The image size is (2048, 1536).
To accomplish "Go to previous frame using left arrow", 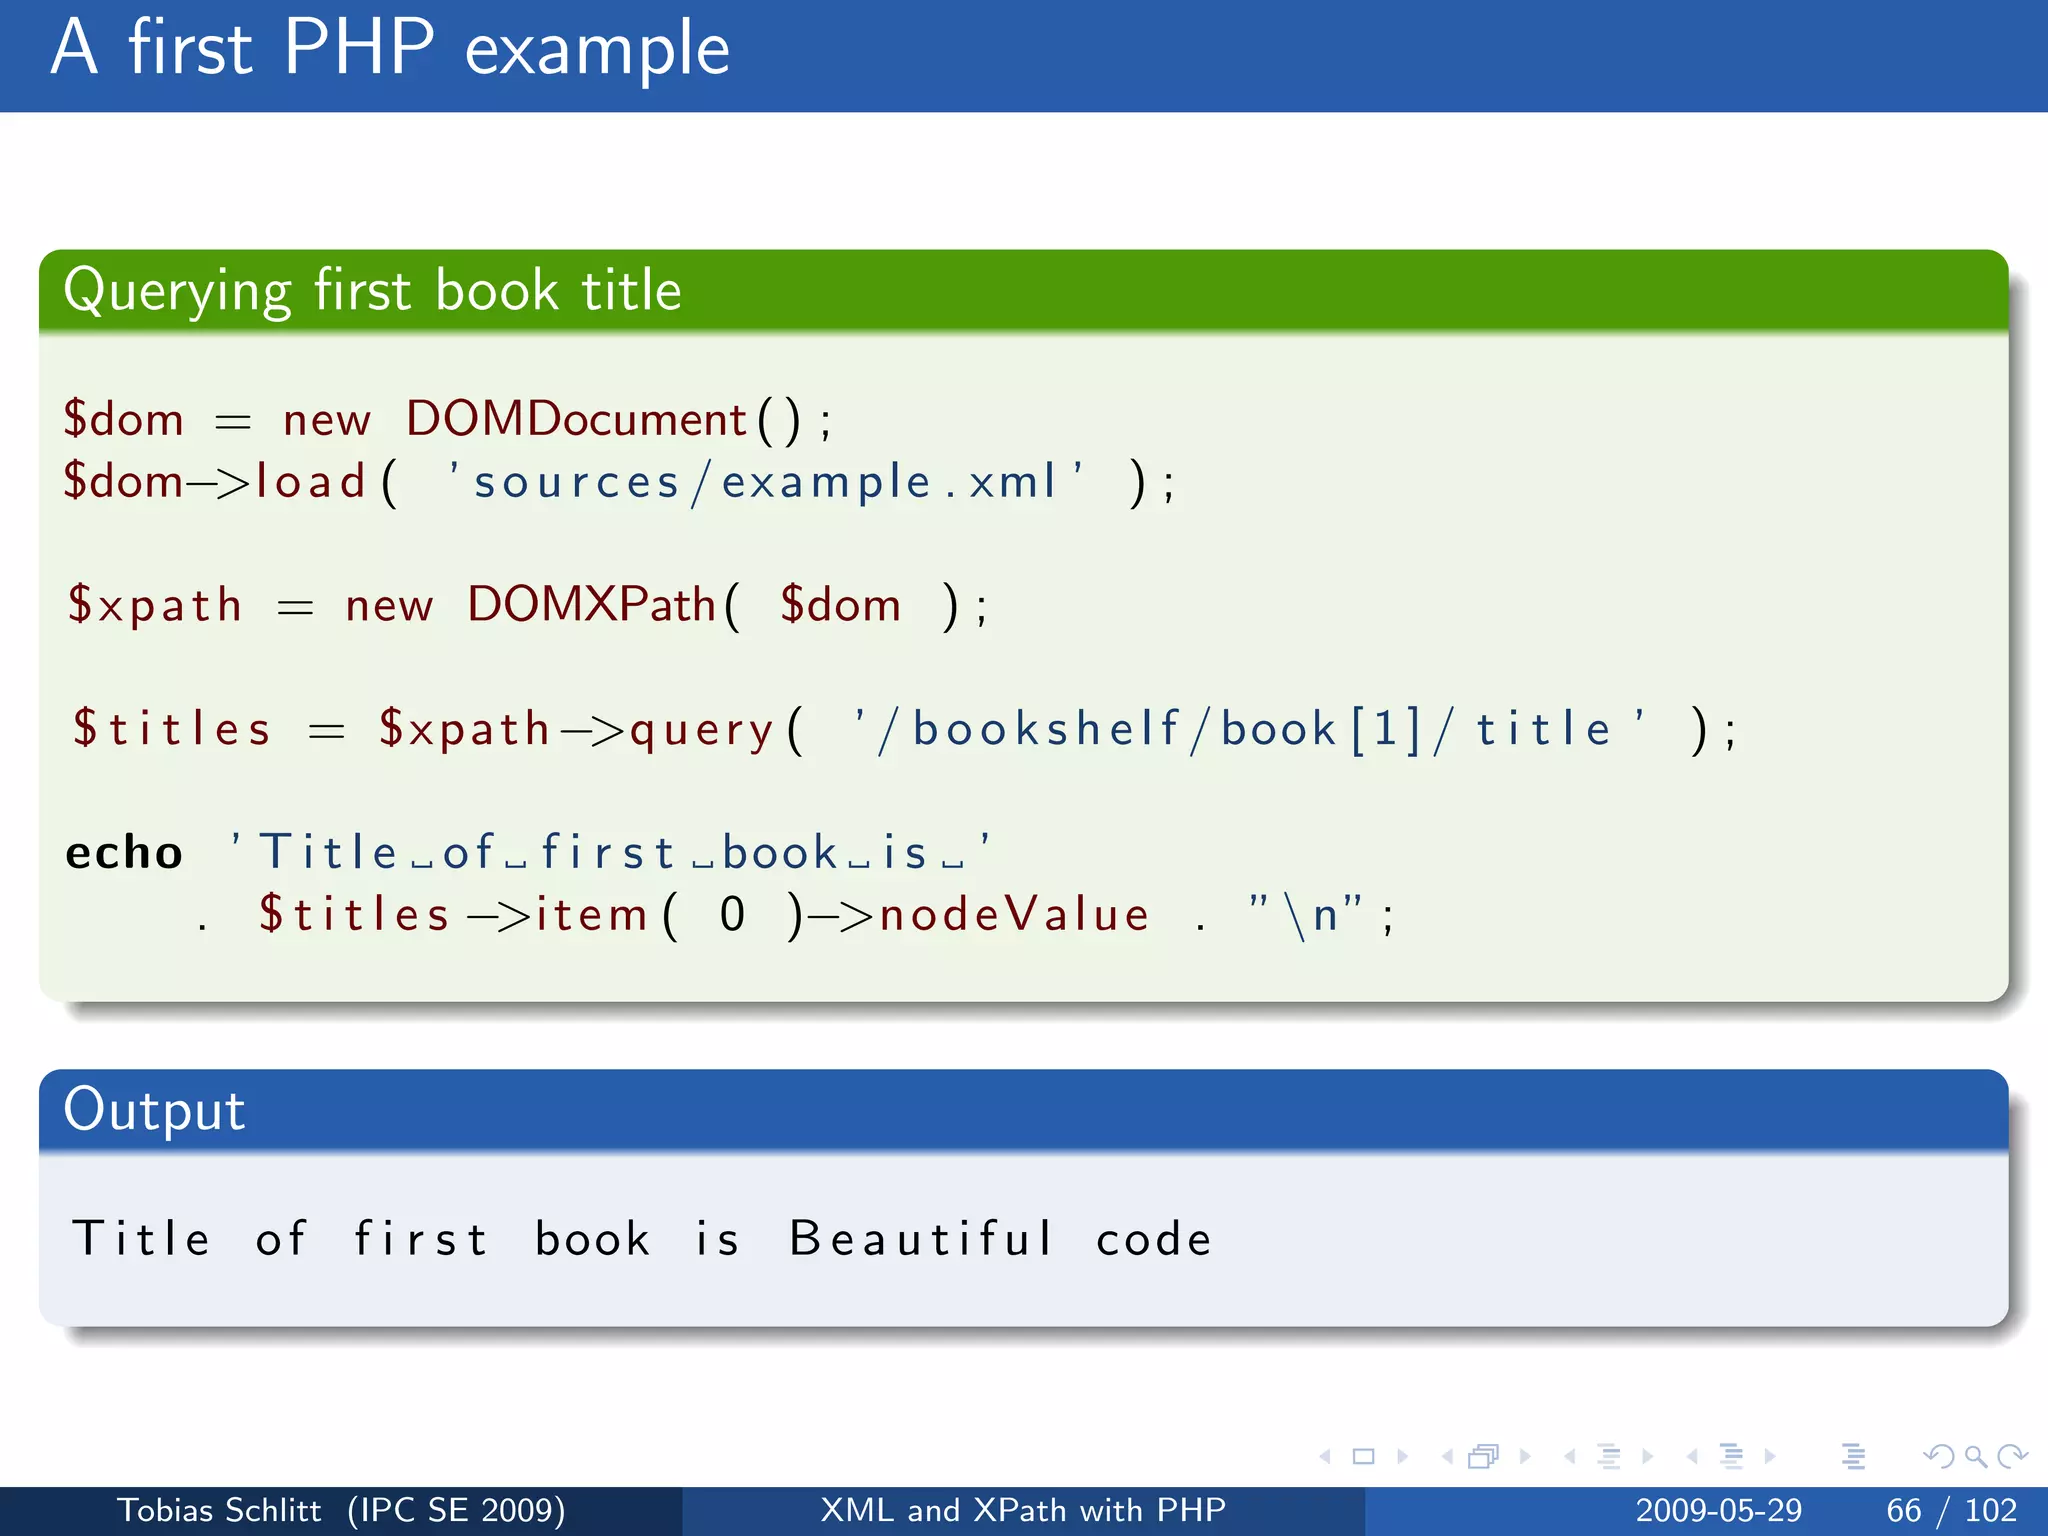I will (x=1447, y=1457).
